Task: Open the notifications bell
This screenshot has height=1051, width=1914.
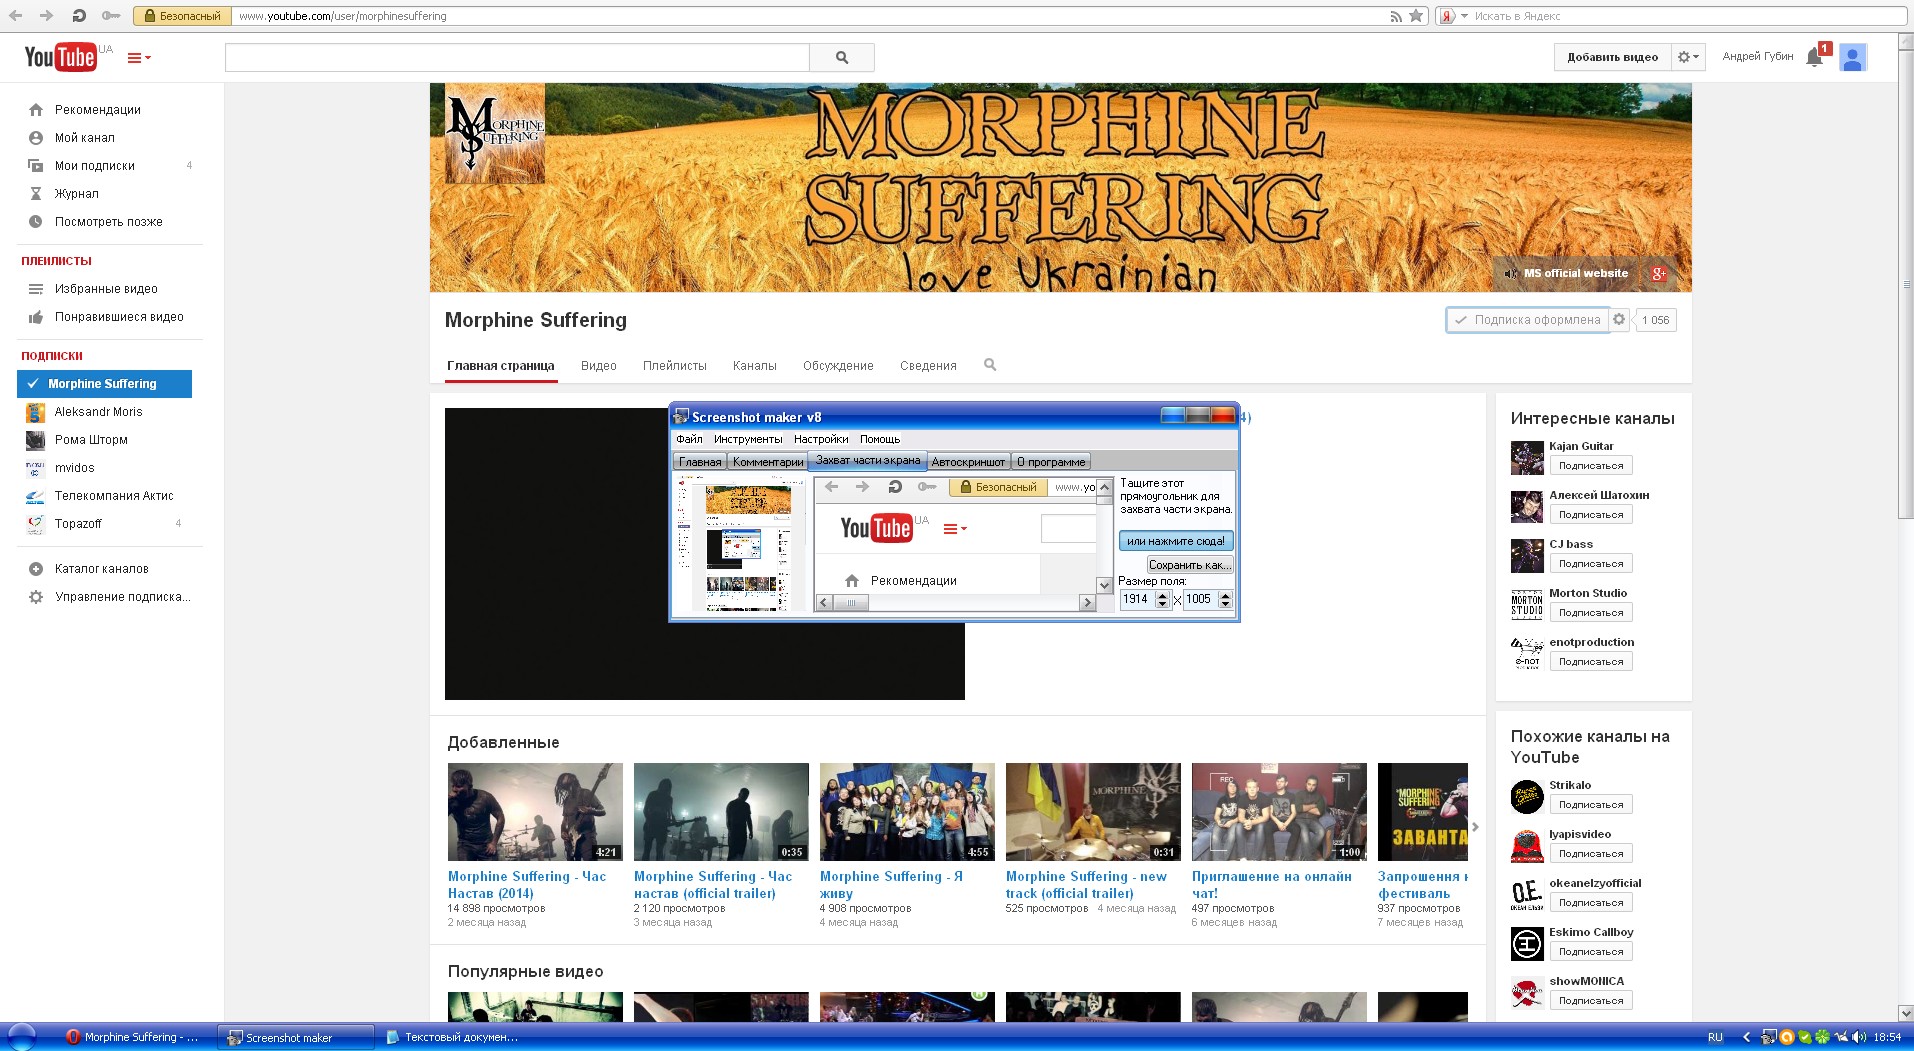Action: pyautogui.click(x=1815, y=57)
